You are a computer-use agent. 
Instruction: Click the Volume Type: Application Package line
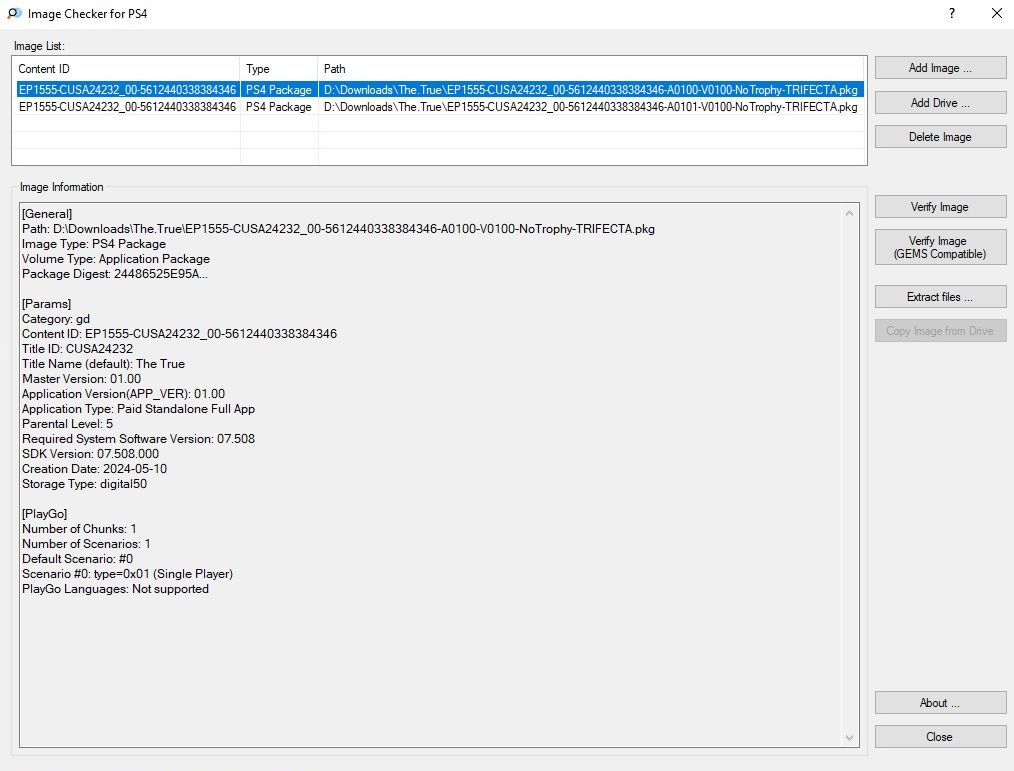(116, 259)
